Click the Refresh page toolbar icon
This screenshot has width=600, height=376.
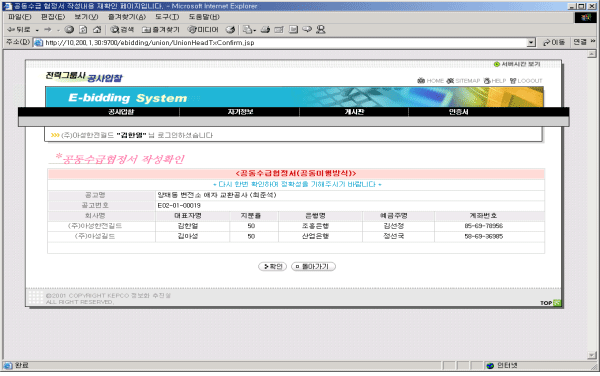click(x=83, y=29)
